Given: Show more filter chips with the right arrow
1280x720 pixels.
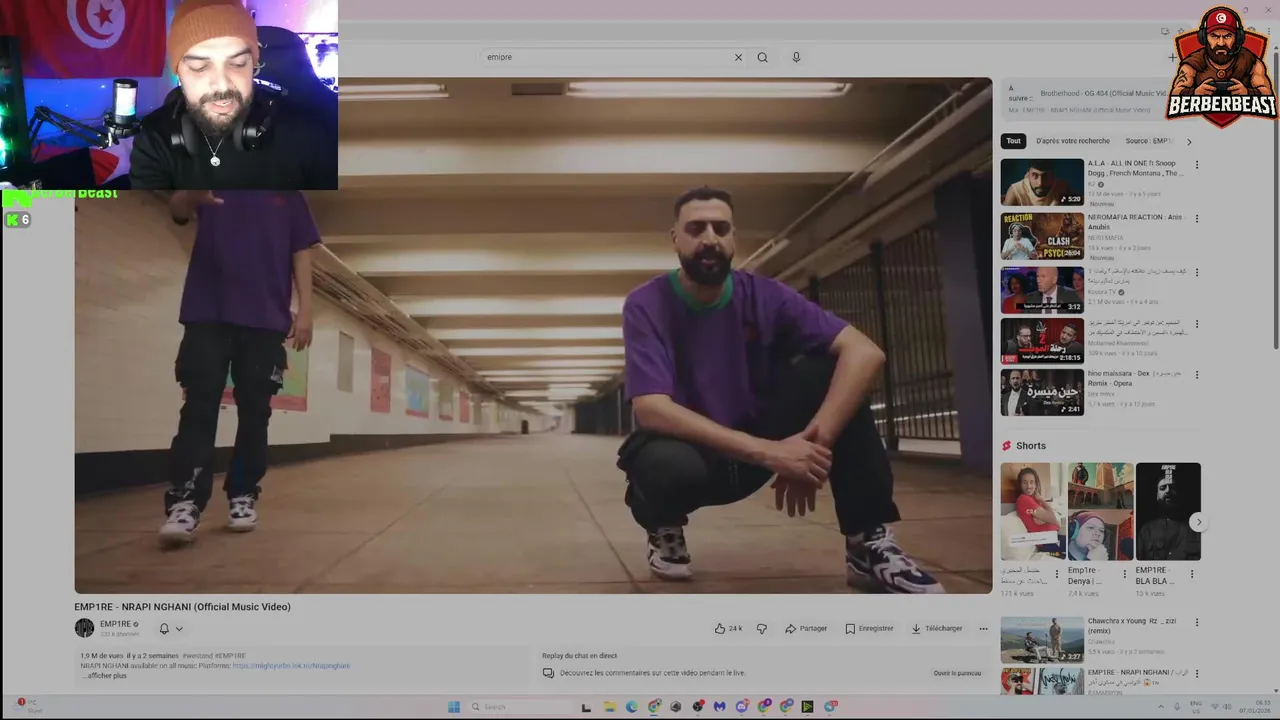Looking at the screenshot, I should [1189, 141].
